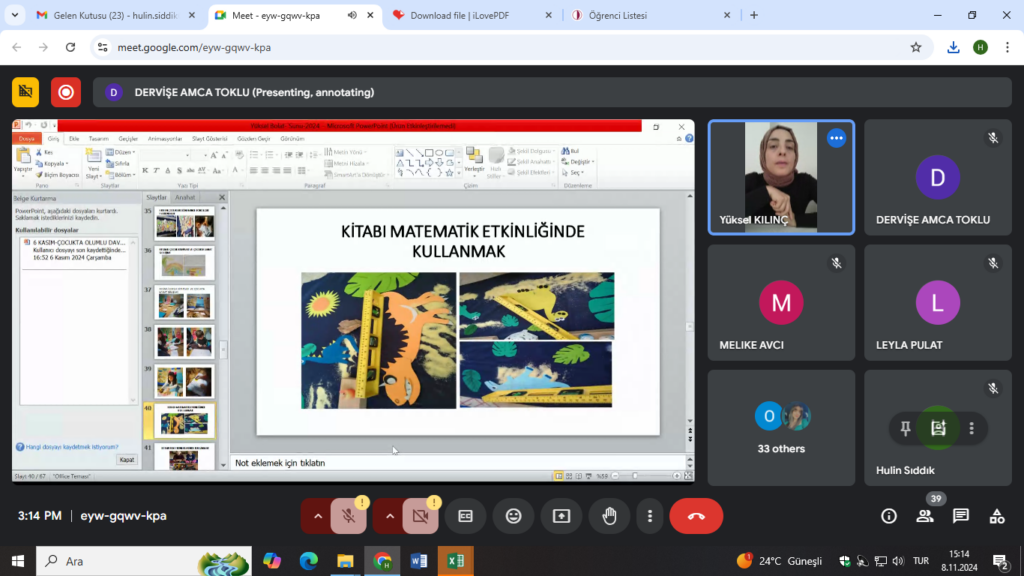The image size is (1024, 576).
Task: Open the options menu on Yüksel KILINÇ's tile
Action: point(836,139)
